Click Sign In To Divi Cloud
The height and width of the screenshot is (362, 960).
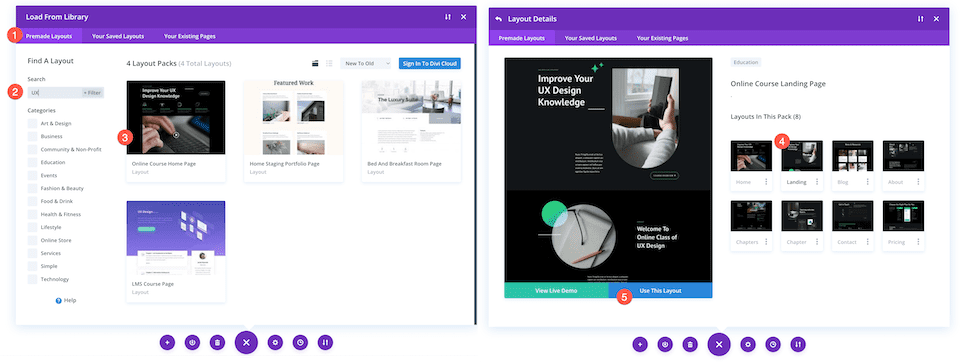430,63
